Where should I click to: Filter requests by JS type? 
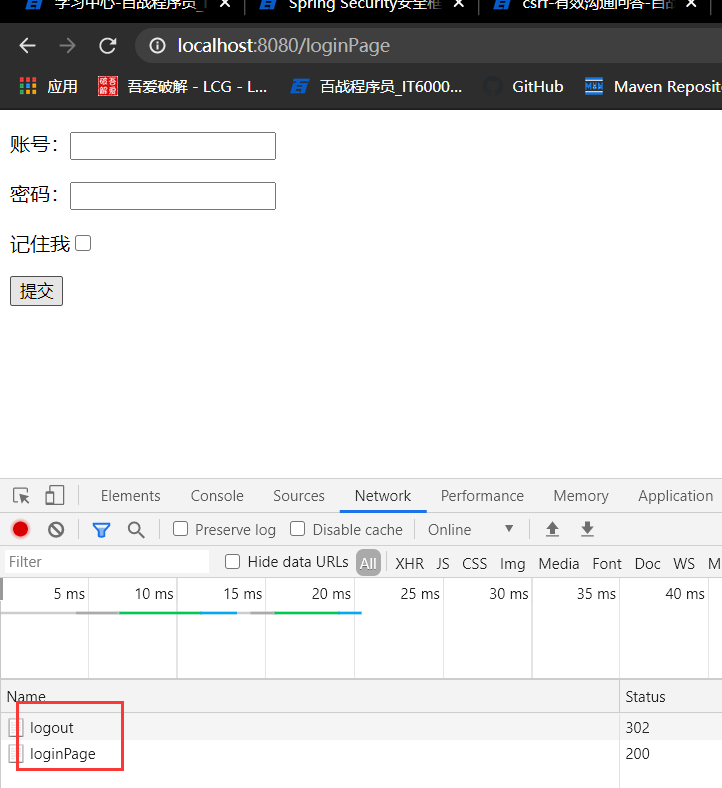443,563
